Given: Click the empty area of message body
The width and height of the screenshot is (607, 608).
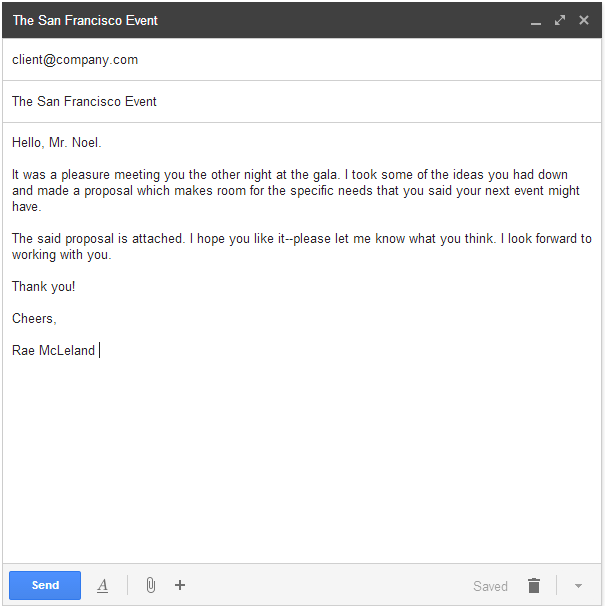Looking at the screenshot, I should 303,458.
